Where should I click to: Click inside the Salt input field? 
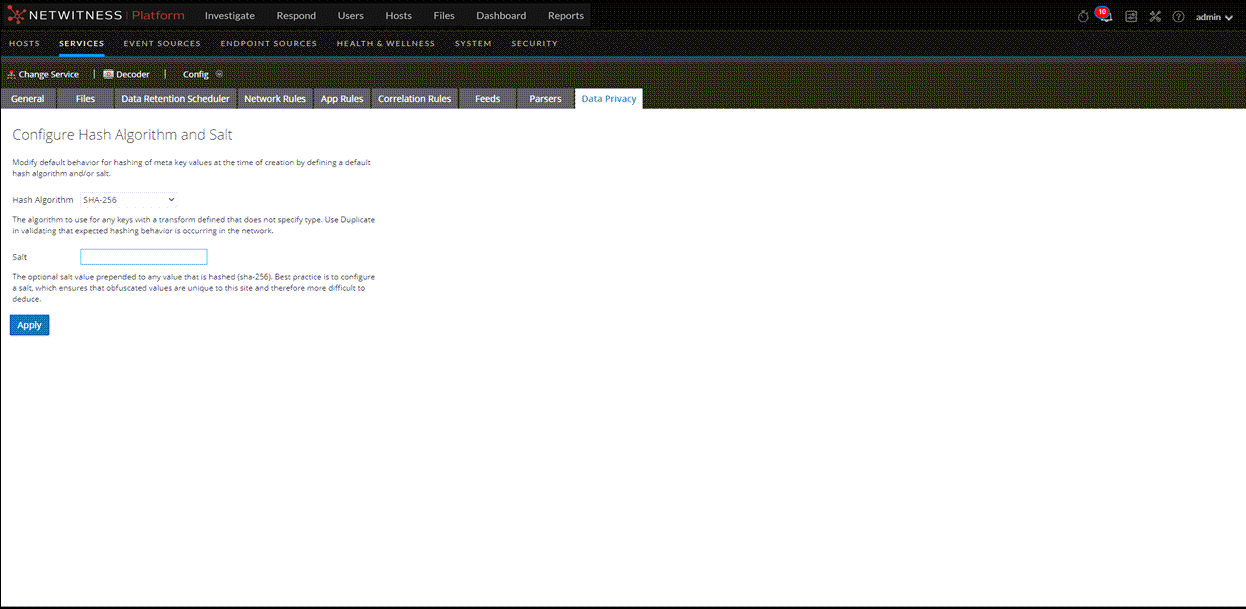[x=143, y=256]
